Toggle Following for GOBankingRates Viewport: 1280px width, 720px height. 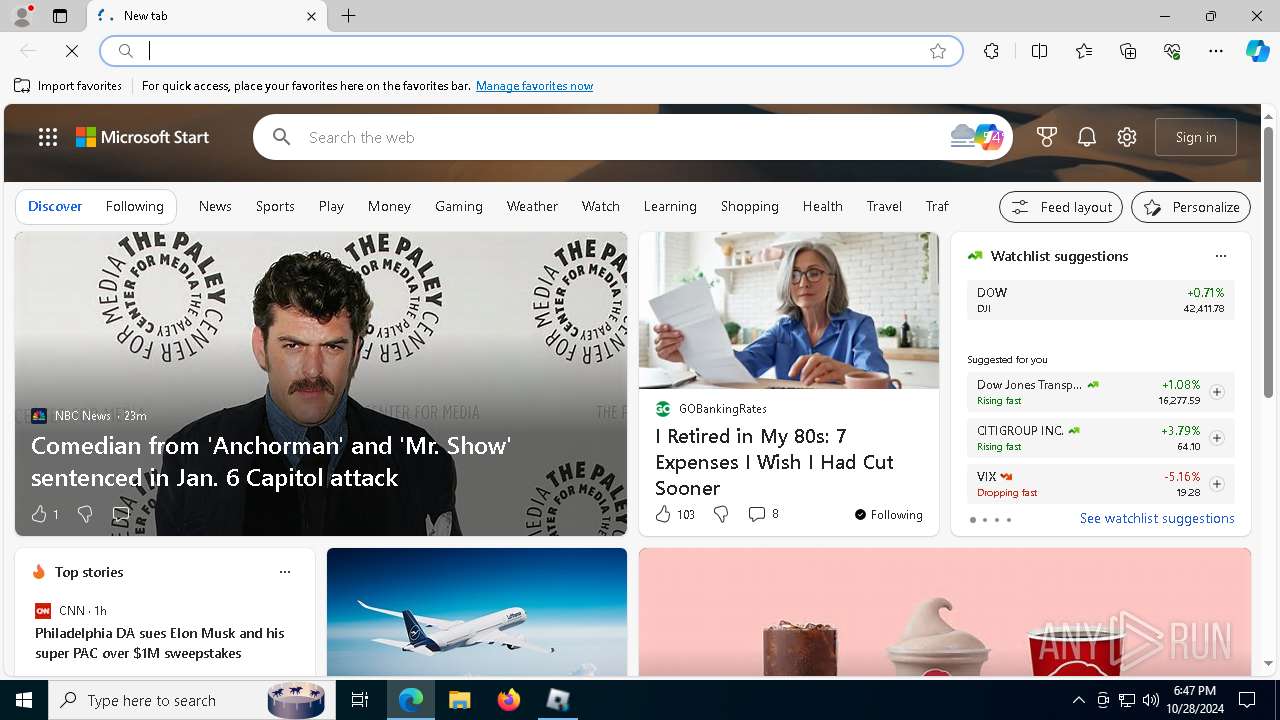[888, 515]
